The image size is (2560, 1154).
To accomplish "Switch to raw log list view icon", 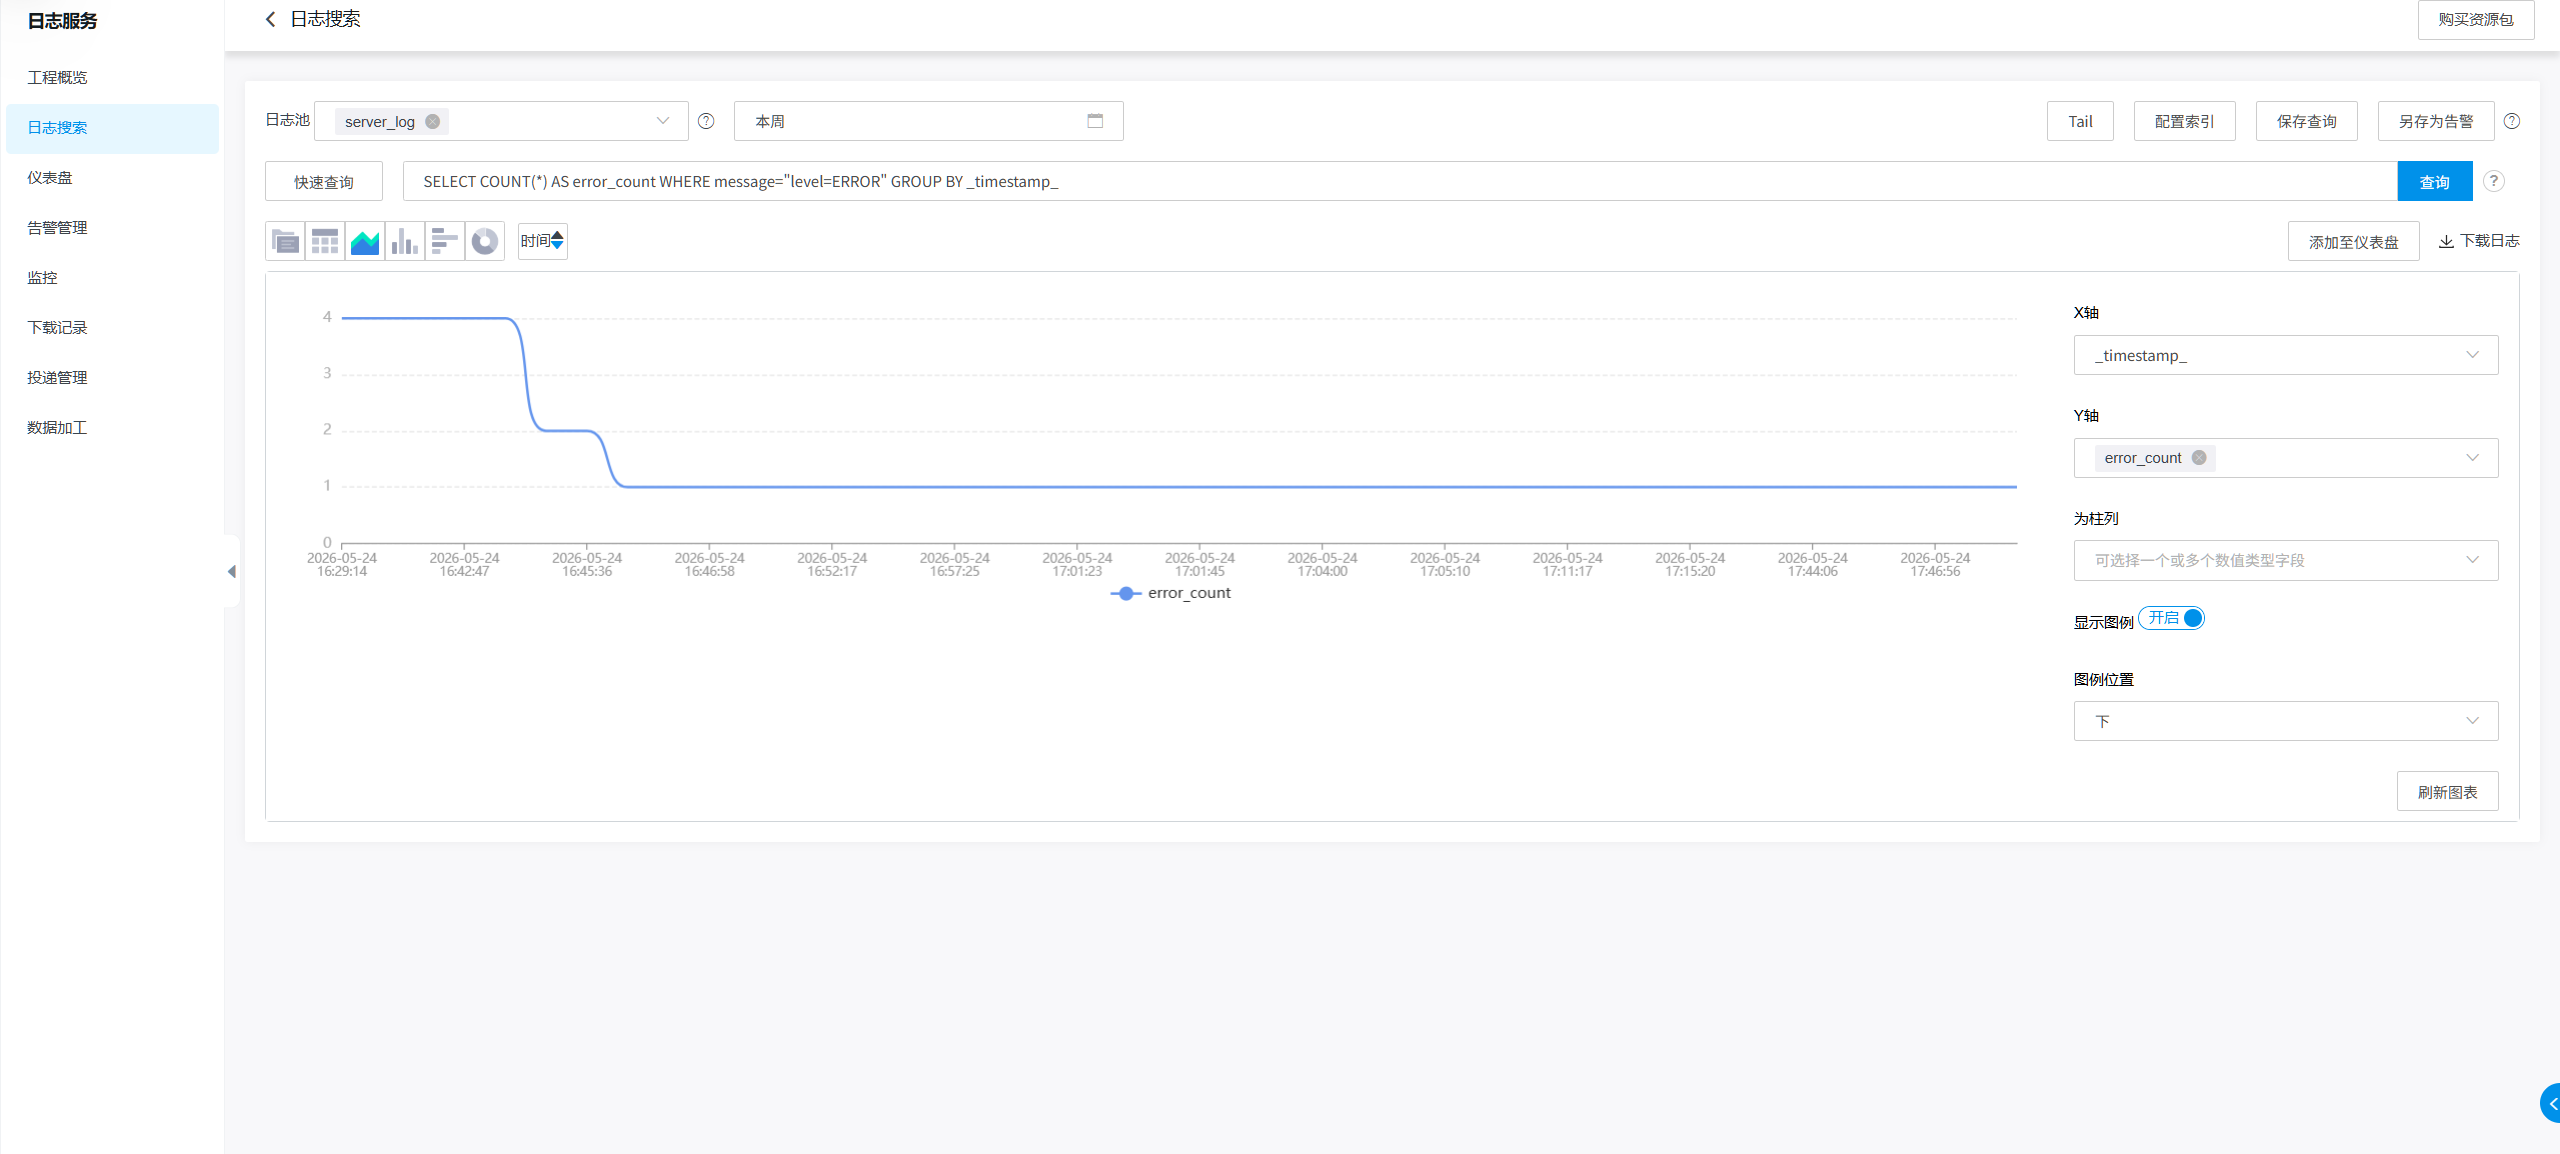I will tap(285, 241).
